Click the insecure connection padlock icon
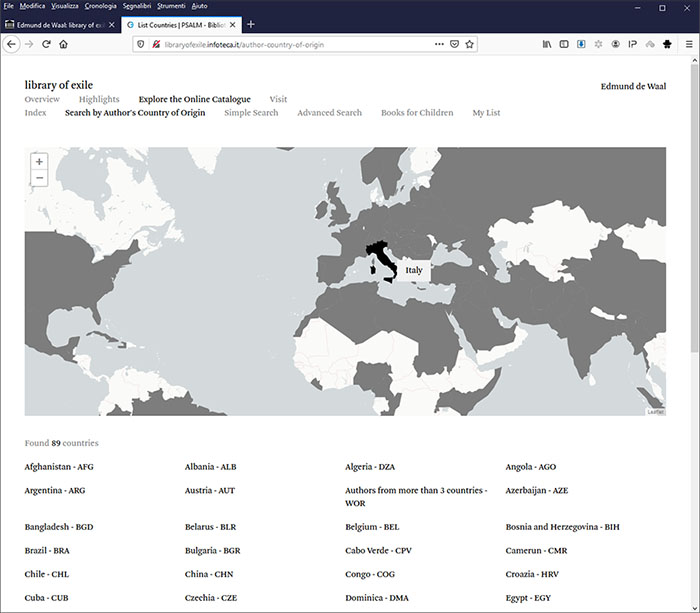This screenshot has height=613, width=700. 155,44
